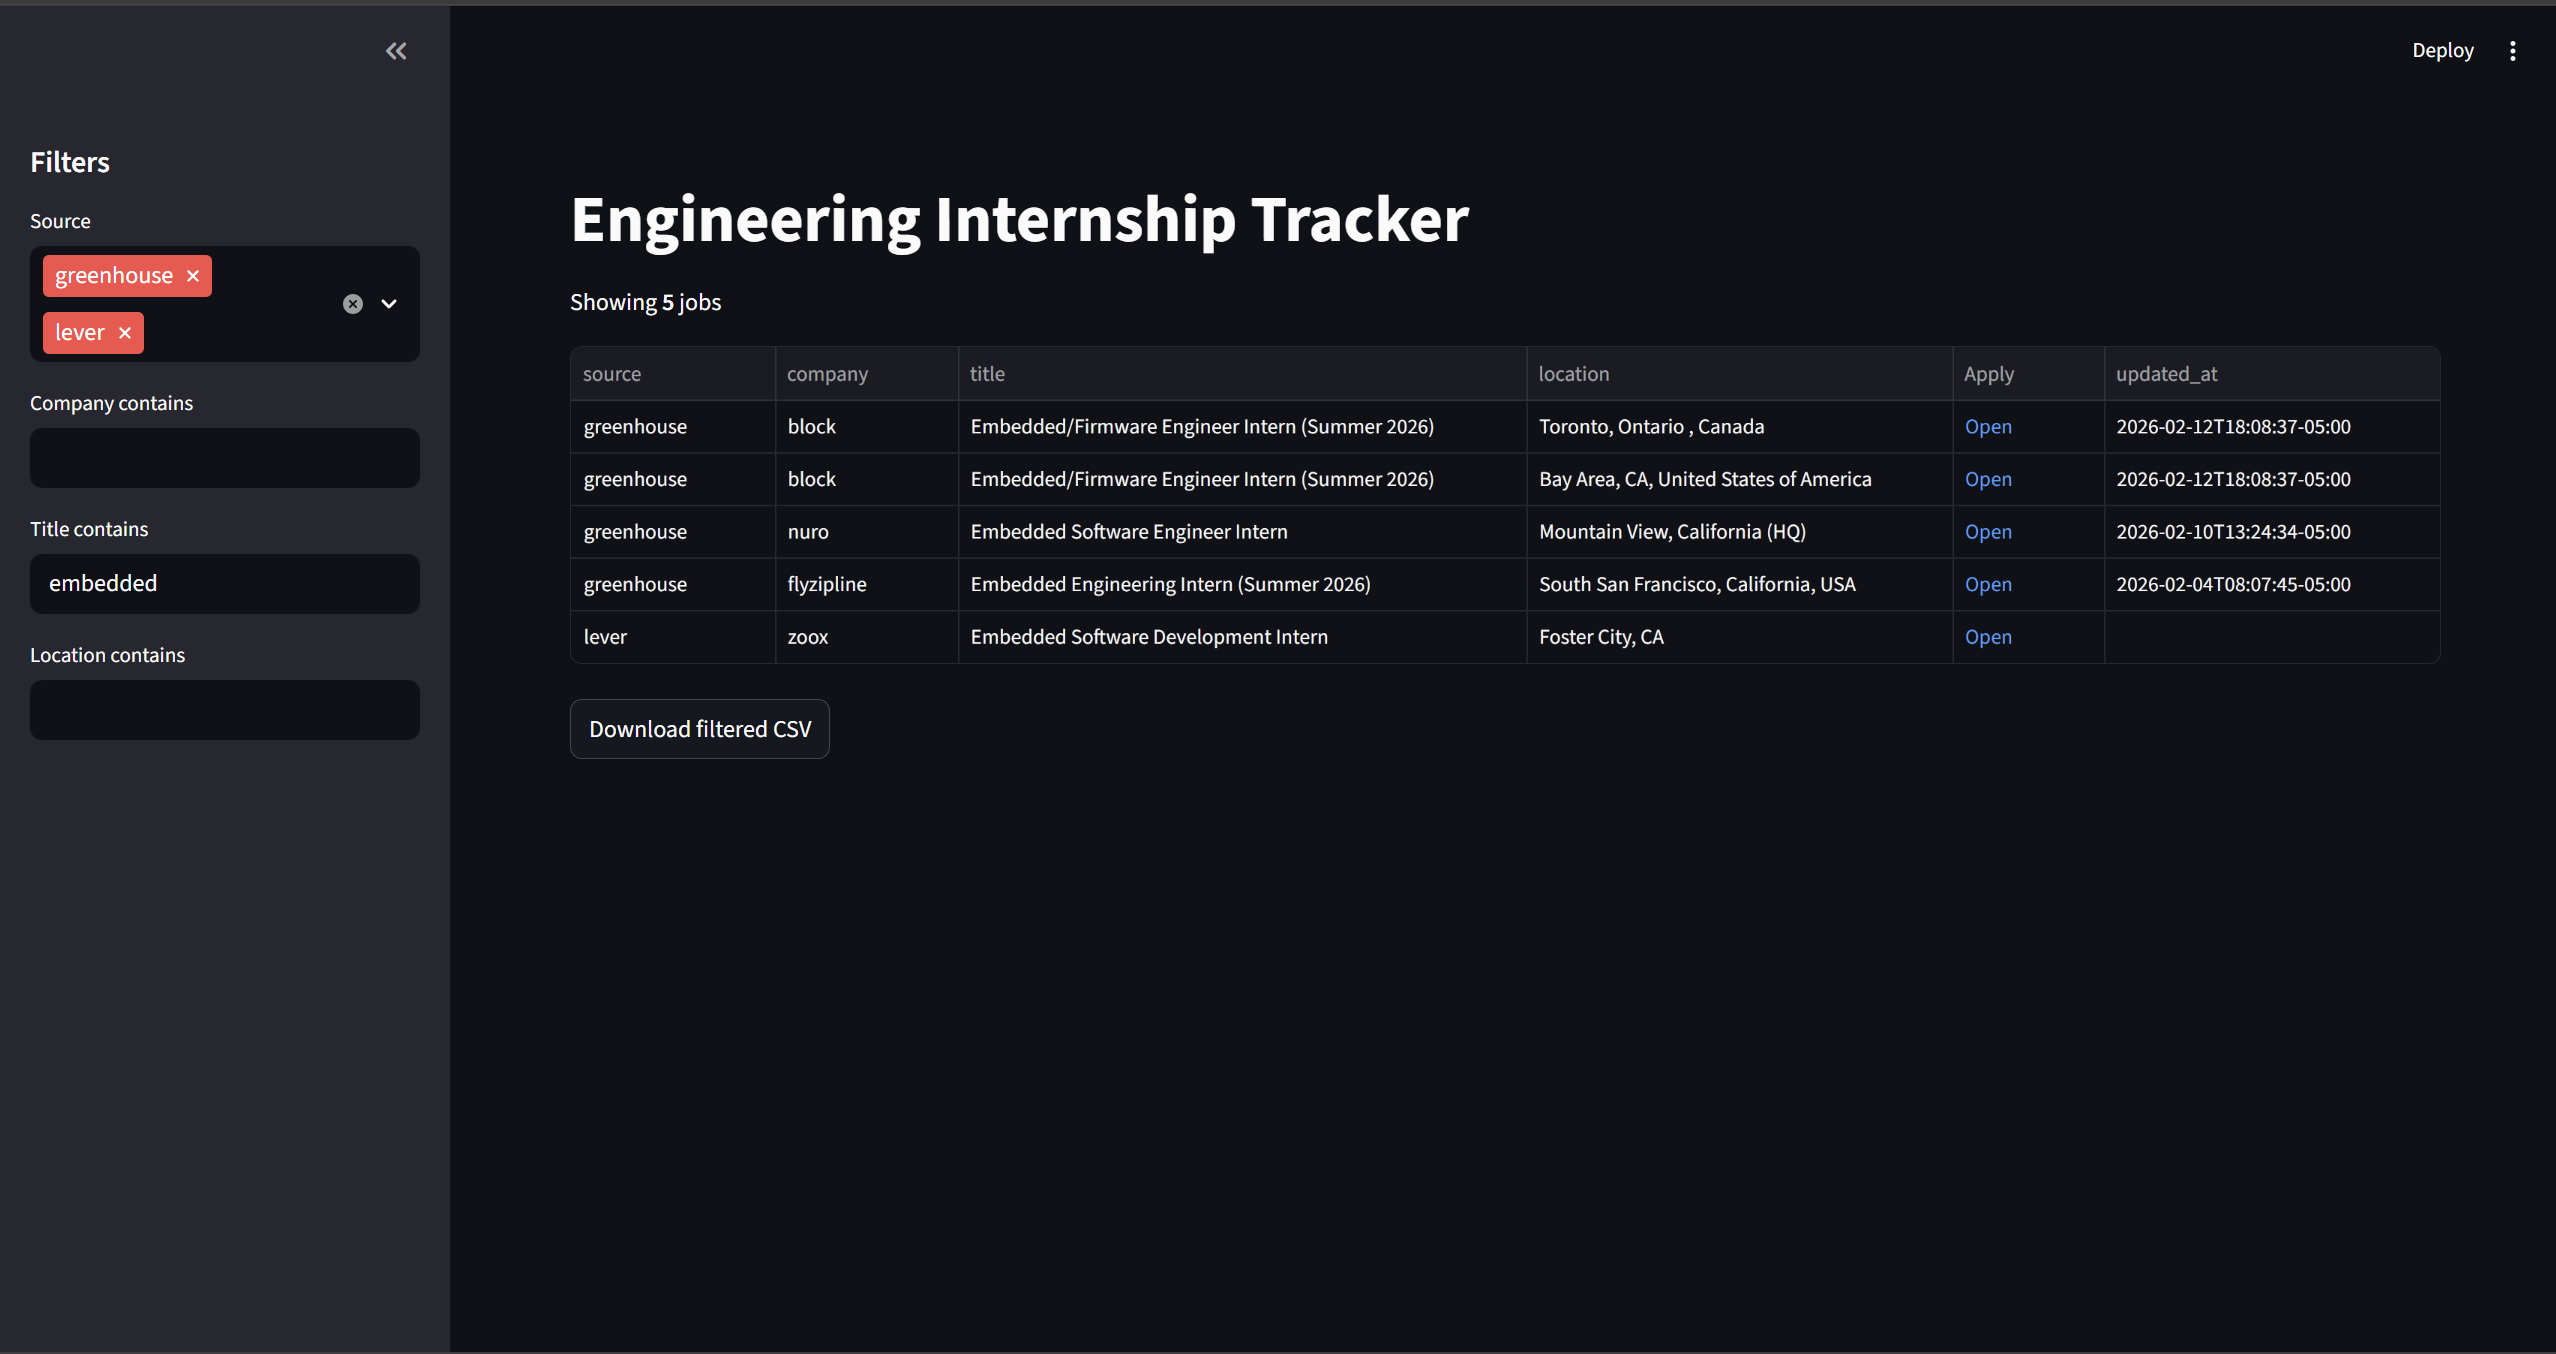
Task: Open the apply link for the nuro internship
Action: [1988, 531]
